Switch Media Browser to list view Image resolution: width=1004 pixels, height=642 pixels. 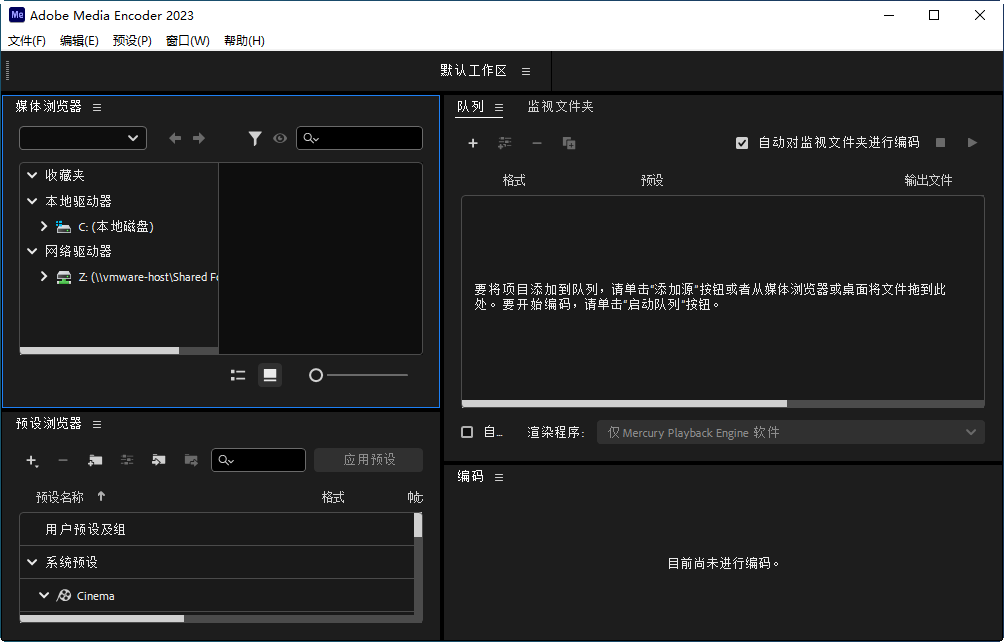[x=237, y=374]
